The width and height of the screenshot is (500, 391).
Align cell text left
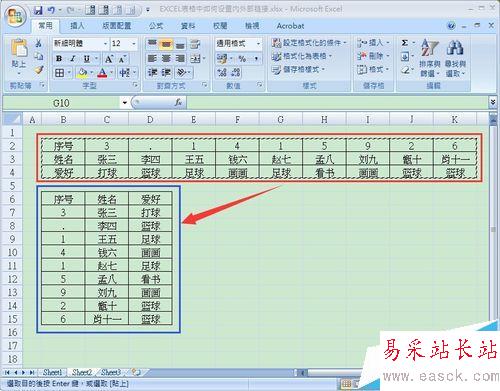click(152, 58)
